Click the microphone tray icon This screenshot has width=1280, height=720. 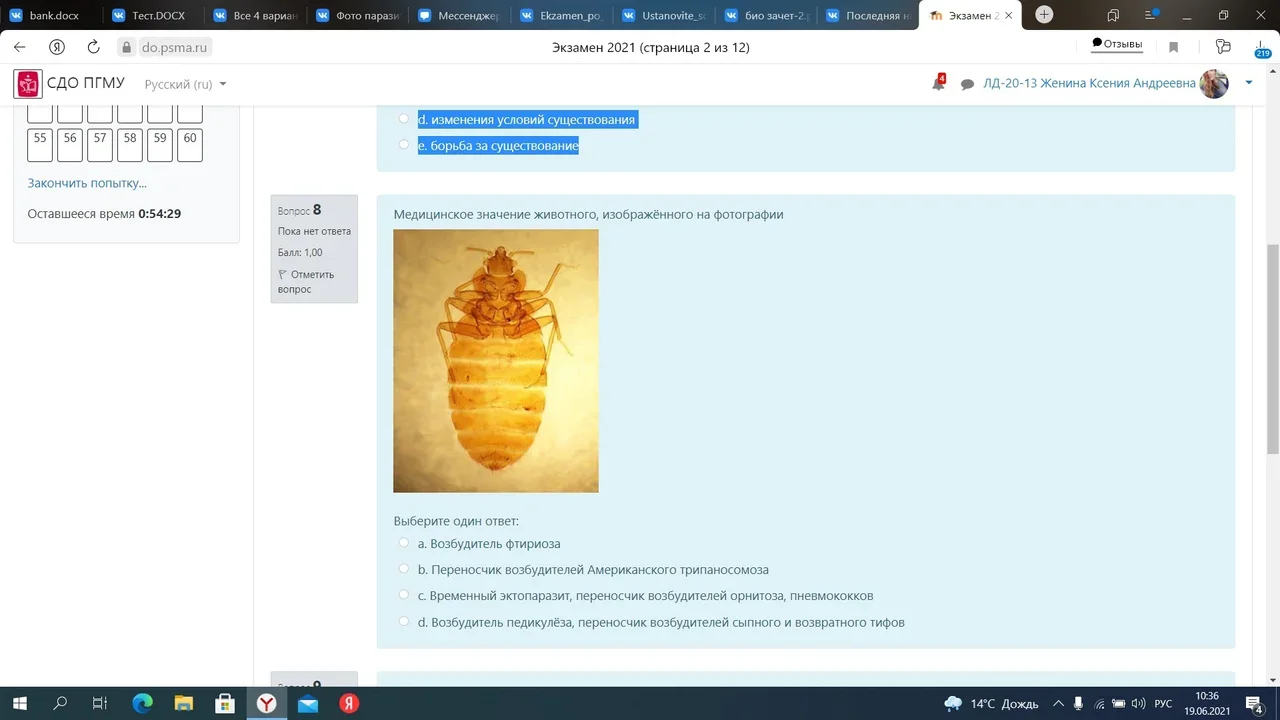tap(1078, 703)
